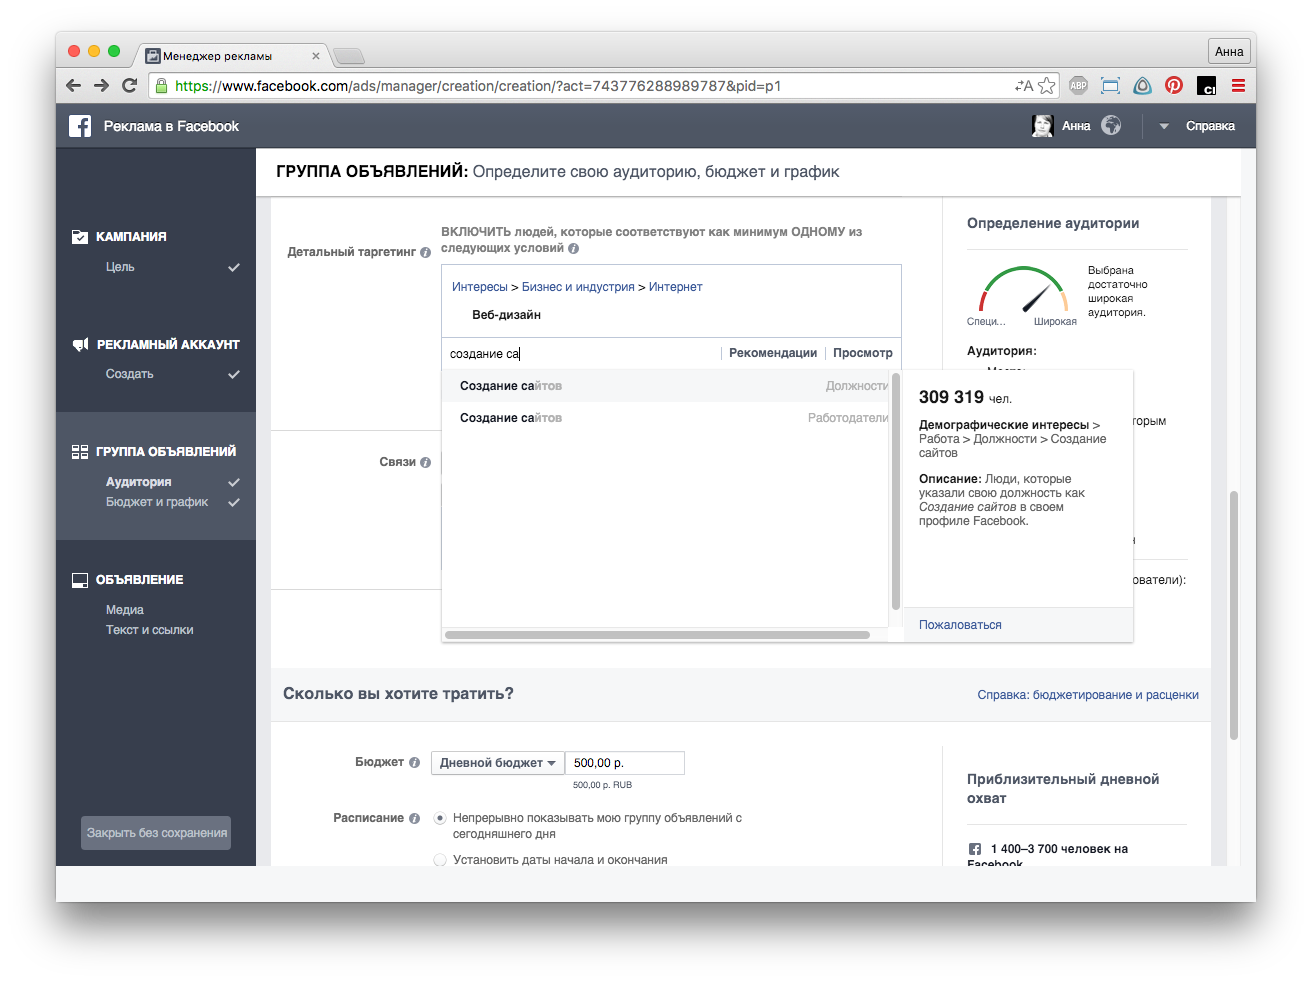Click info icon beside Связи label
Image resolution: width=1312 pixels, height=982 pixels.
click(x=425, y=463)
